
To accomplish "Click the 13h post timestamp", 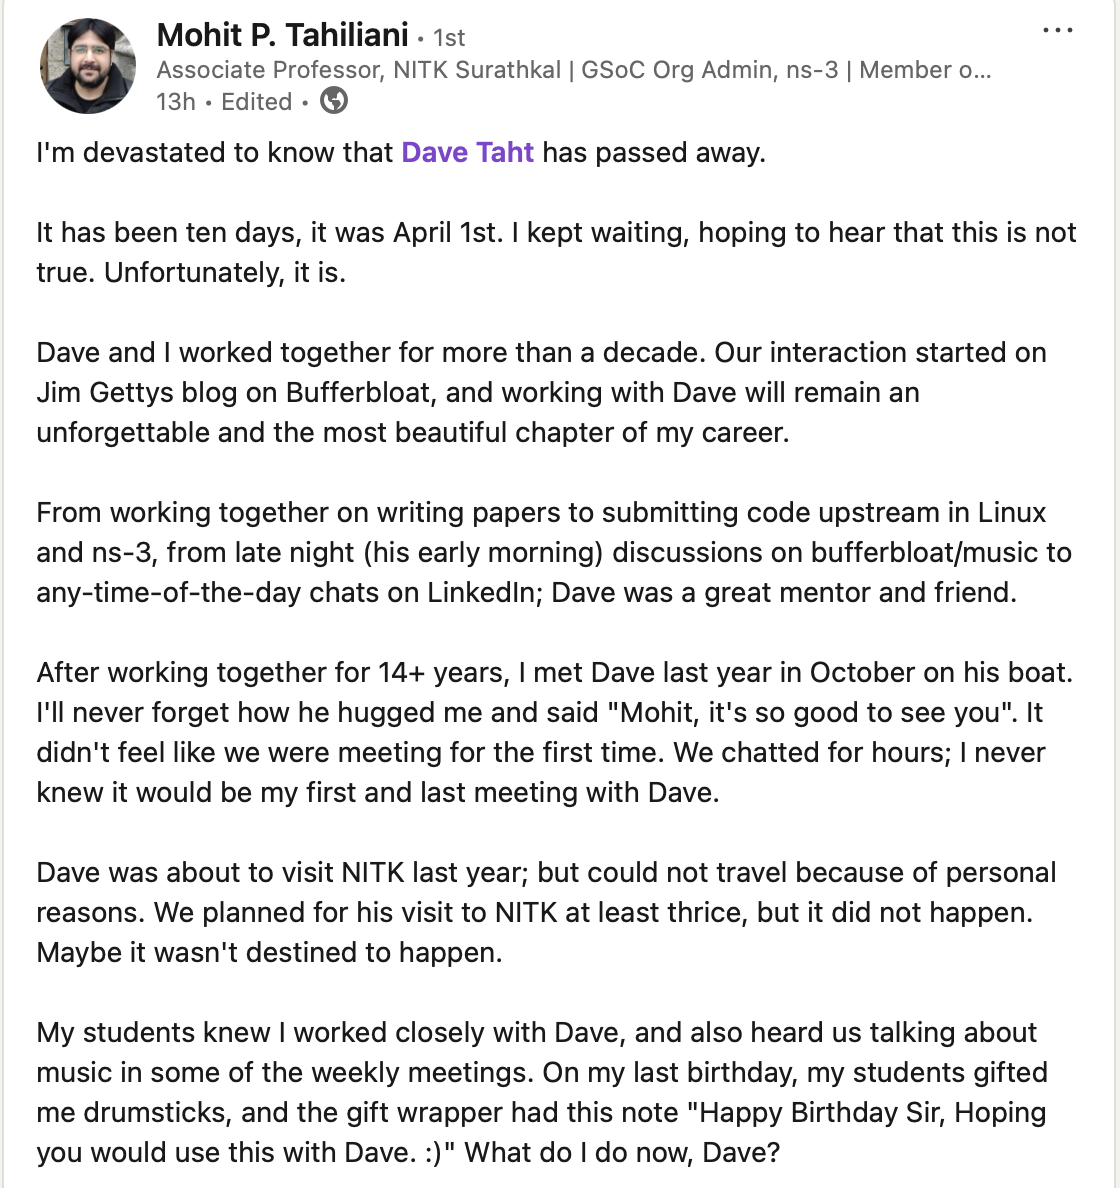I will (176, 102).
